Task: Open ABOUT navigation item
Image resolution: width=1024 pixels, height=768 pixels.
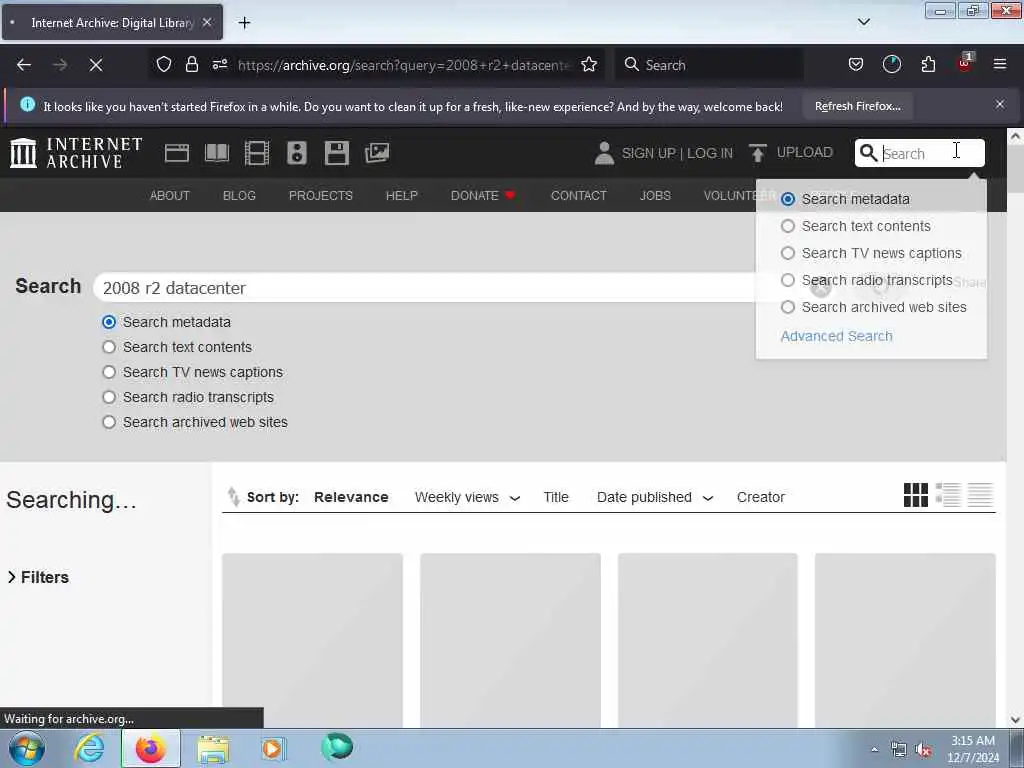Action: pos(170,195)
